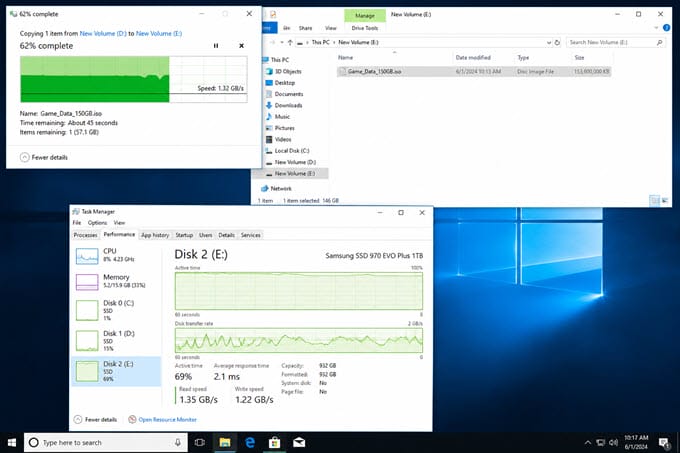Expand the File Explorer ribbon chevron
This screenshot has height=453, width=680.
(656, 28)
